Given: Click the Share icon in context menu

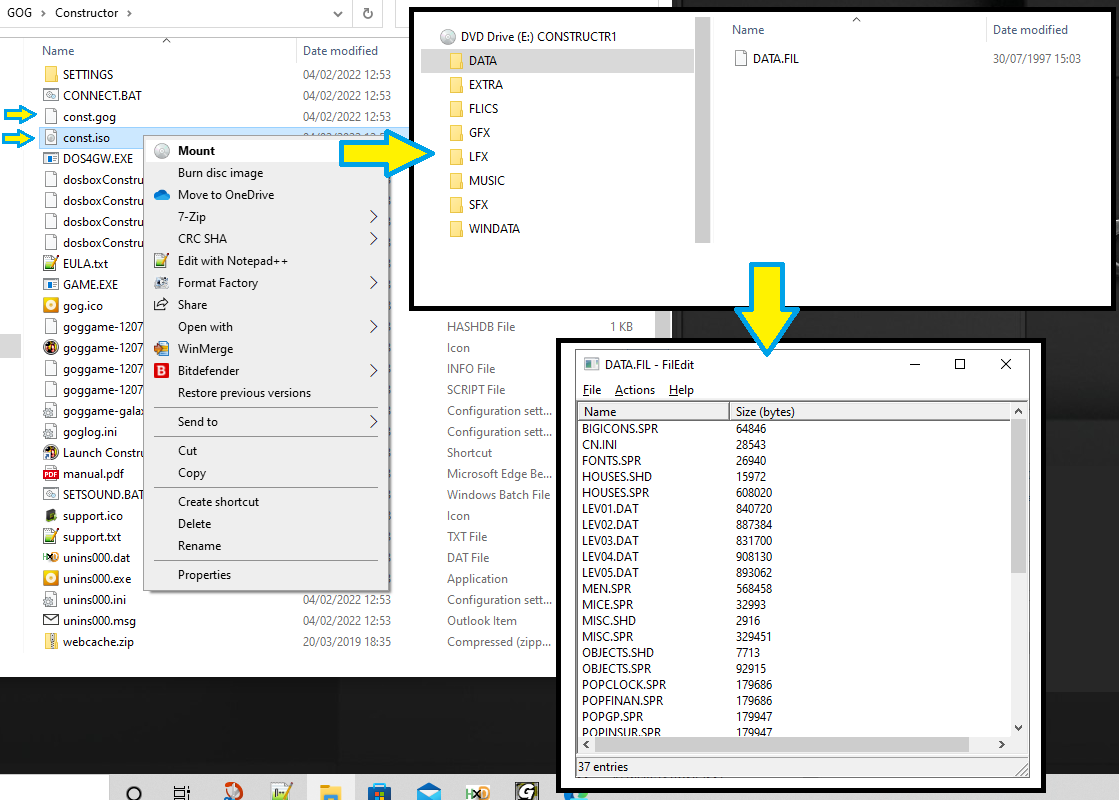Looking at the screenshot, I should tap(161, 305).
